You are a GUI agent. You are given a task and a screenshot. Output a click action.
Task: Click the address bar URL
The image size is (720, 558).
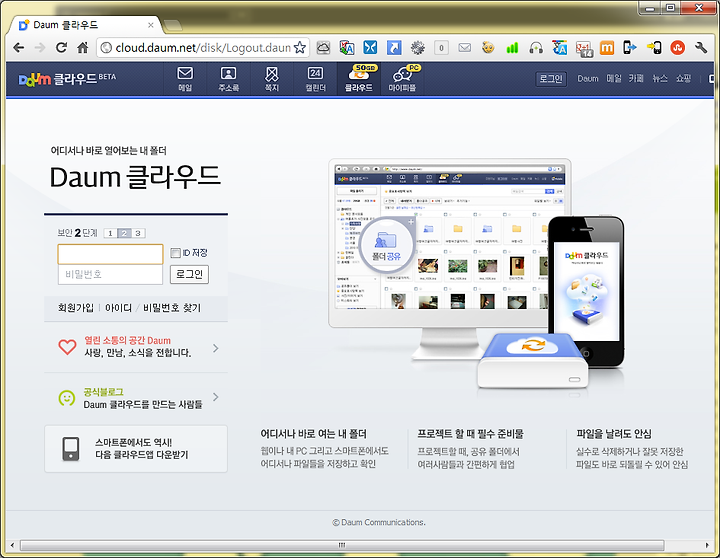[x=202, y=48]
